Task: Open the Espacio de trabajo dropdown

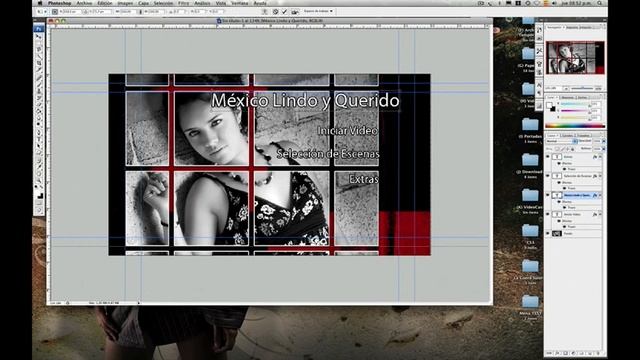Action: [318, 11]
